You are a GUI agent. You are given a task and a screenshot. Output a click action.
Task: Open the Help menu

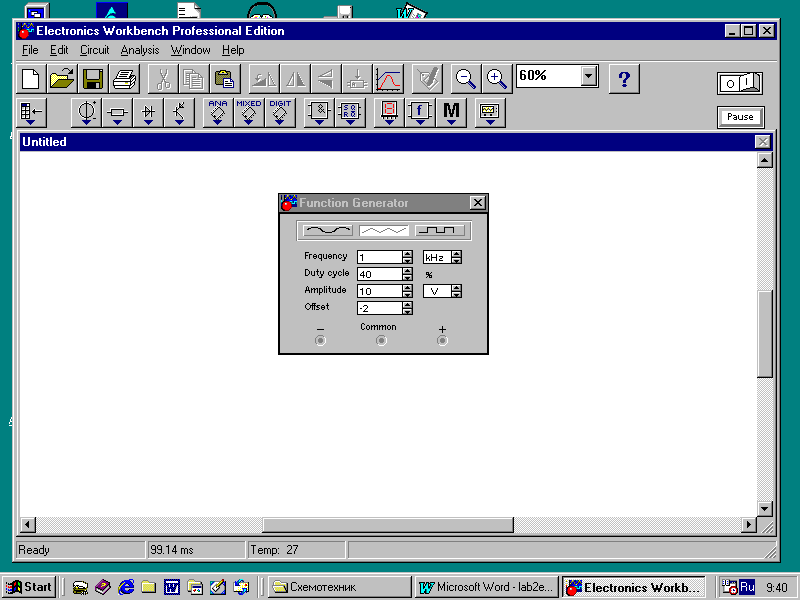point(233,50)
